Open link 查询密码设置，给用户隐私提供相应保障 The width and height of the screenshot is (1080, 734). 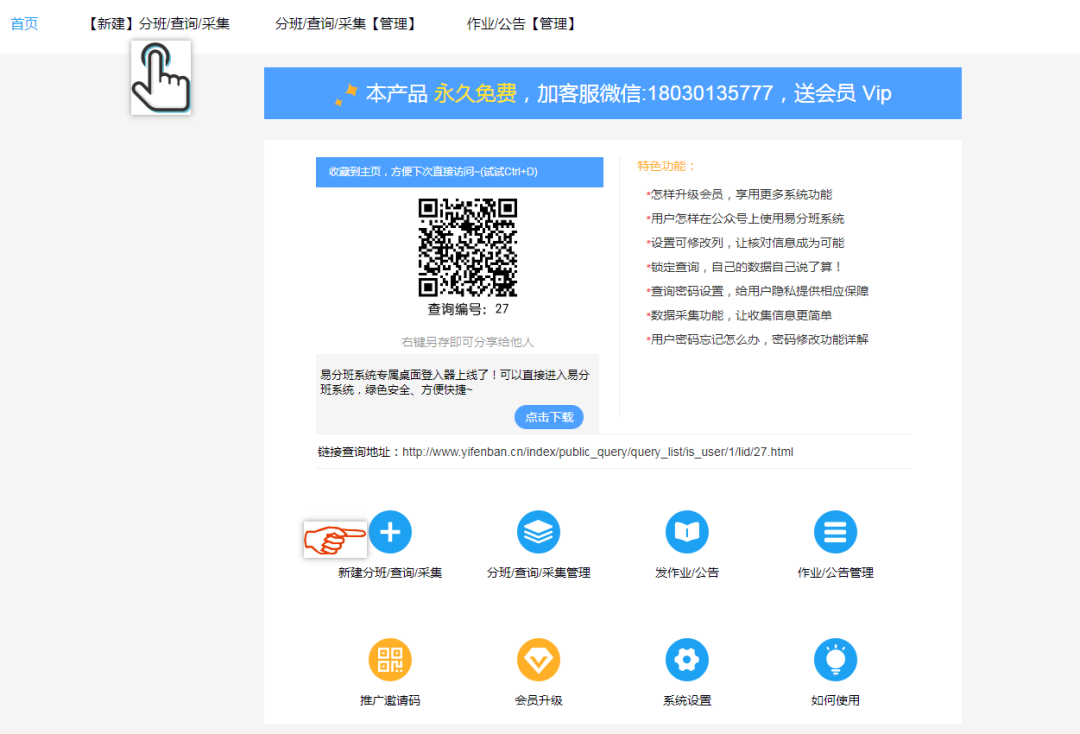759,291
